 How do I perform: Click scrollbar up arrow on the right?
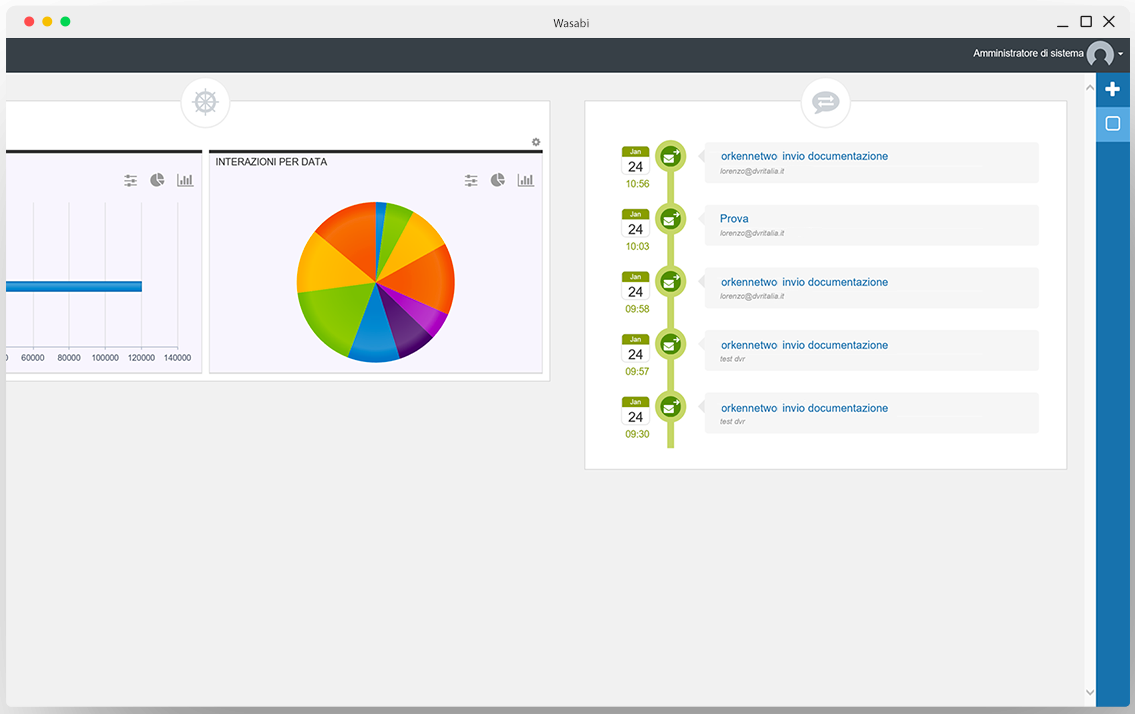(1089, 88)
